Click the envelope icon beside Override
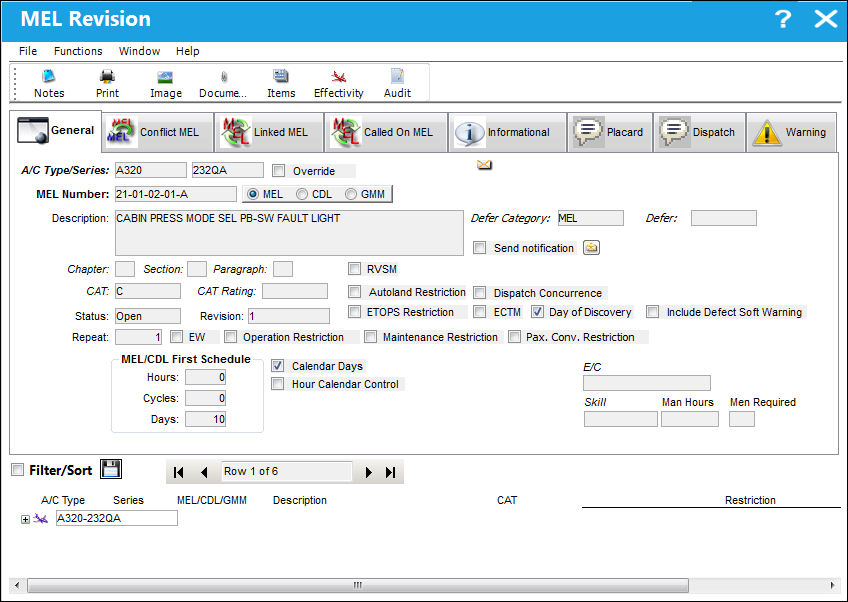Image resolution: width=848 pixels, height=602 pixels. (x=484, y=164)
